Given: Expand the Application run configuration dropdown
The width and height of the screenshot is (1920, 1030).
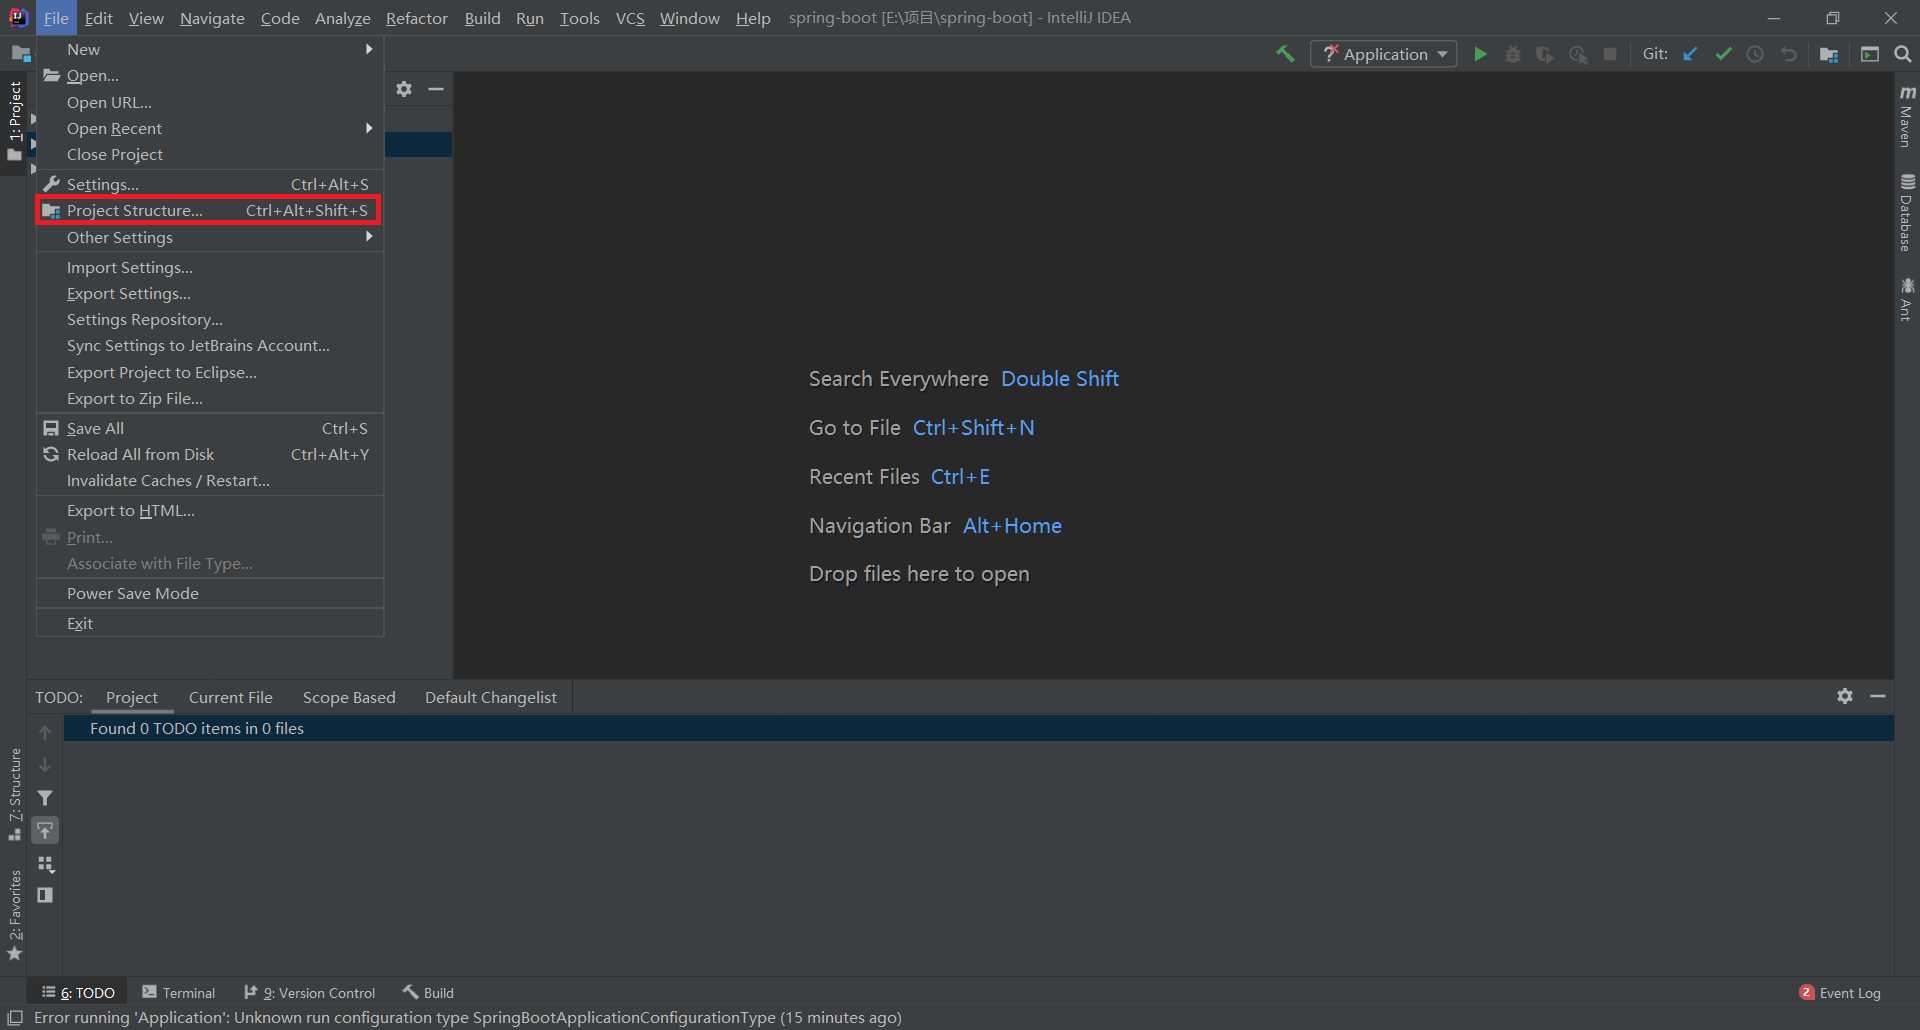Looking at the screenshot, I should (1384, 54).
